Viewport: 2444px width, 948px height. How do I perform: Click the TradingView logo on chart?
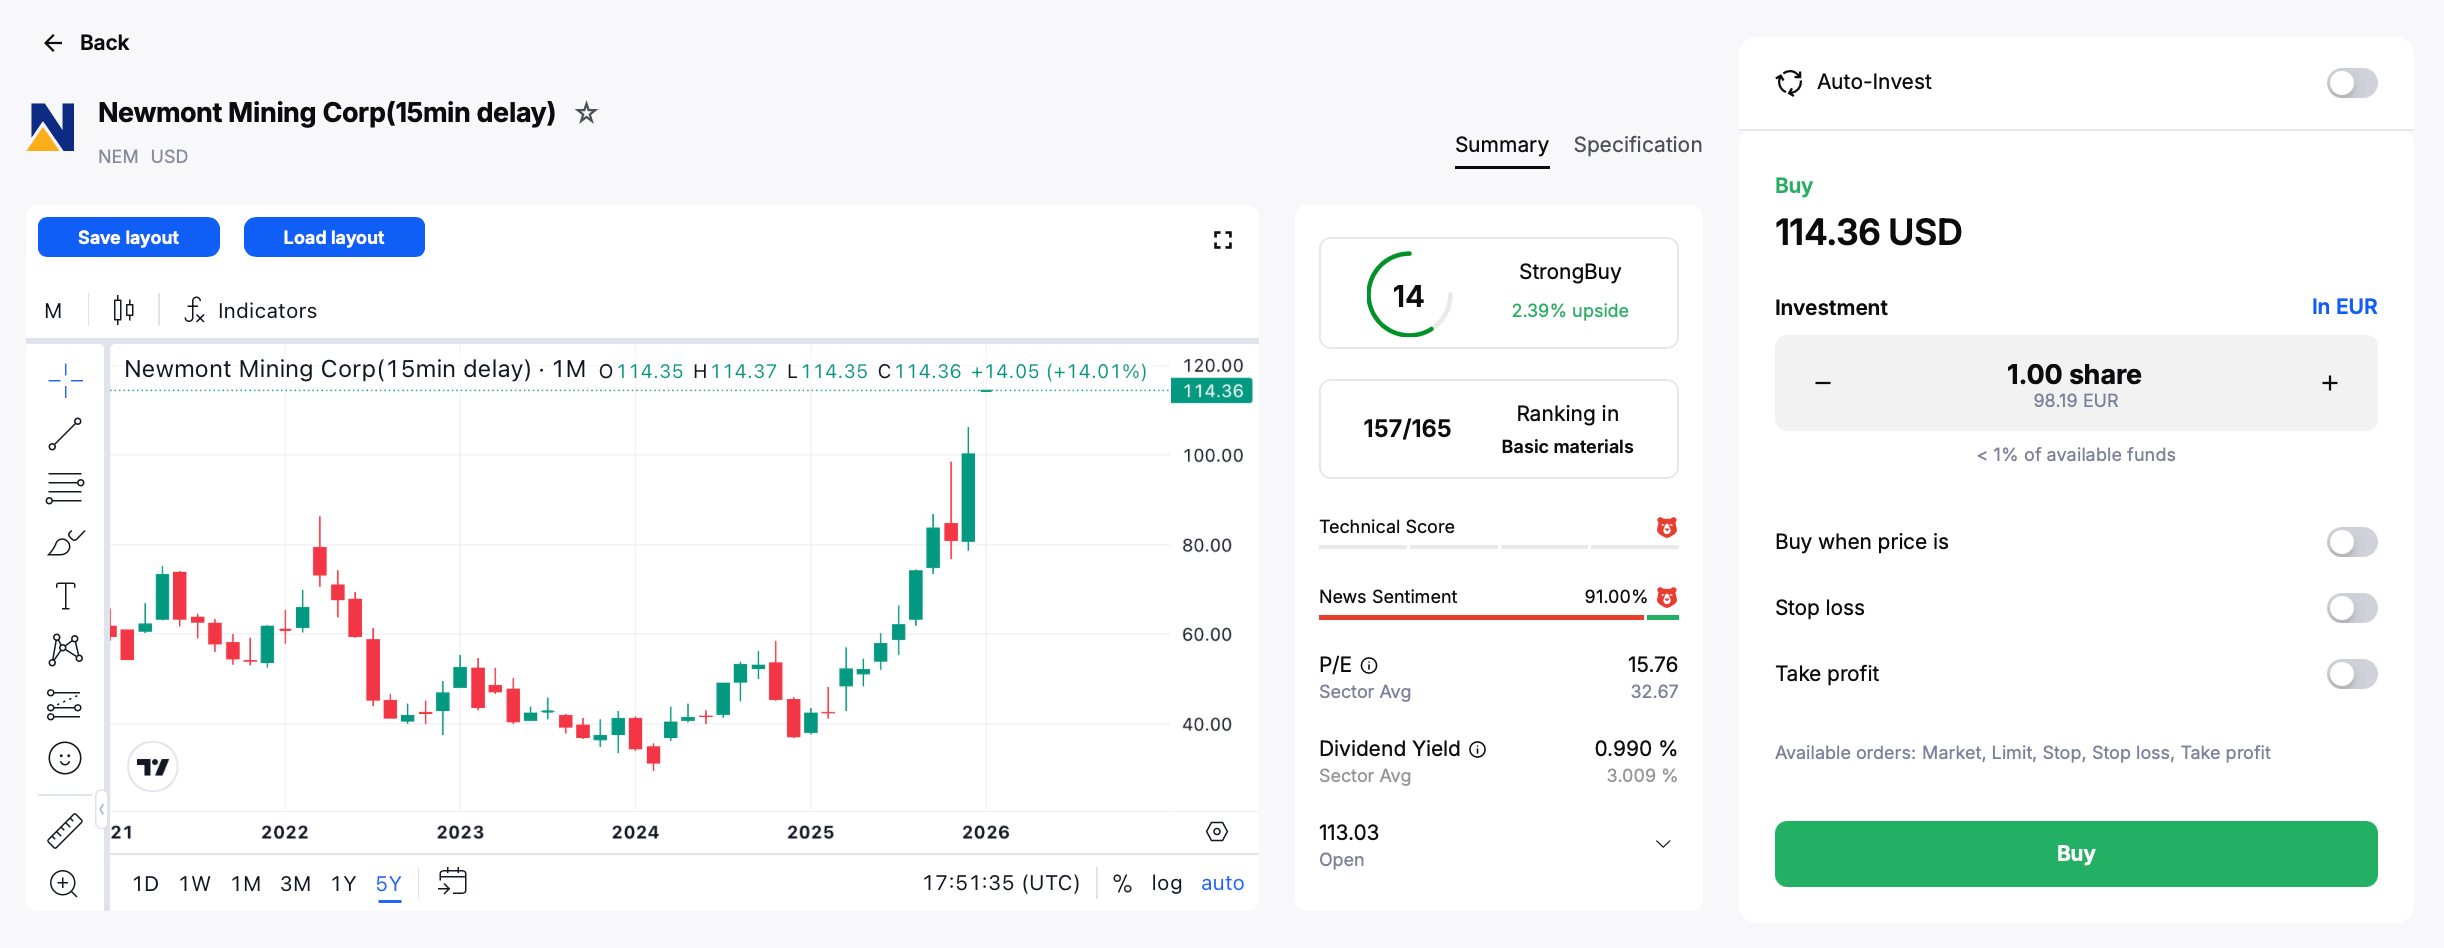[x=153, y=767]
